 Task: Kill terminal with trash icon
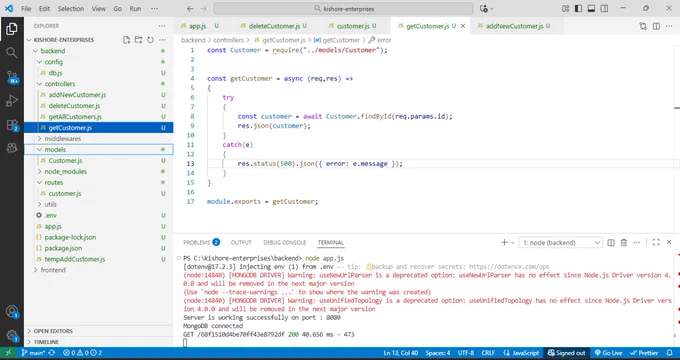coord(624,242)
